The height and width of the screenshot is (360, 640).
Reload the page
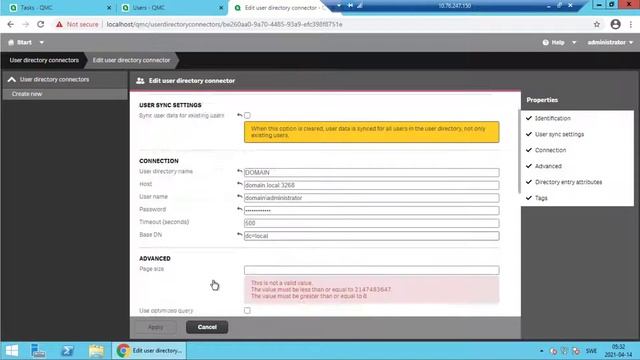[40, 24]
